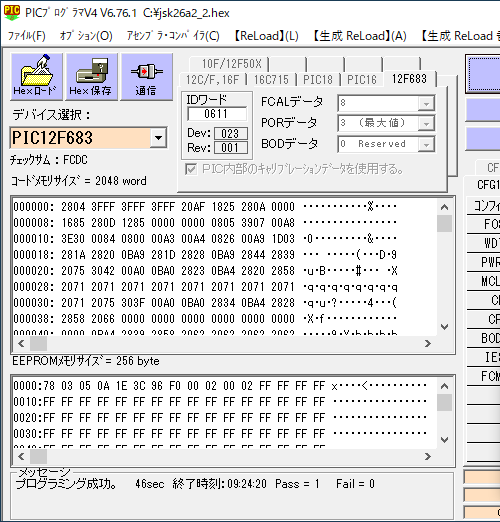This screenshot has width=500, height=522.
Task: Open the communication settings connector icon
Action: pos(147,77)
